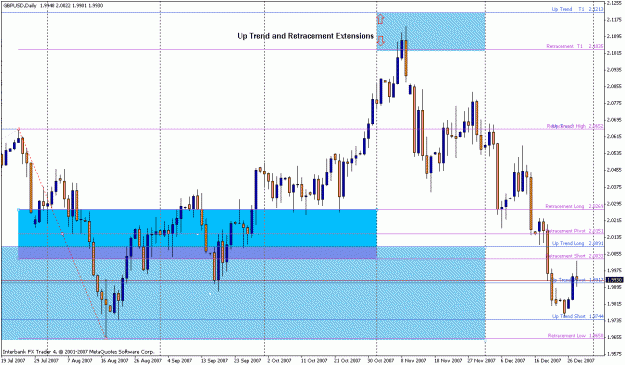625x365 pixels.
Task: Click the '11 Oct 2007' date label
Action: [x=313, y=360]
